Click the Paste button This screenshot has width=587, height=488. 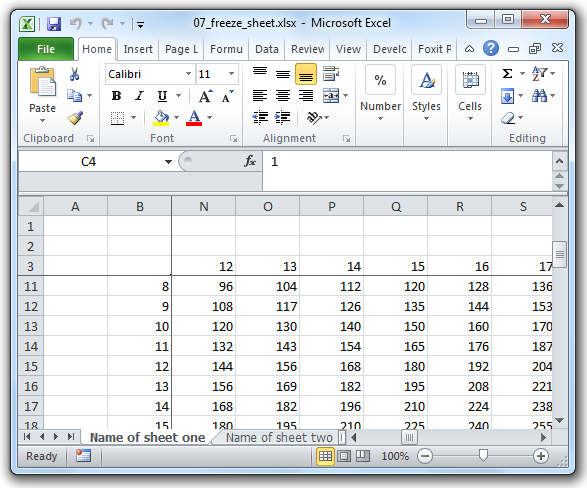click(42, 95)
